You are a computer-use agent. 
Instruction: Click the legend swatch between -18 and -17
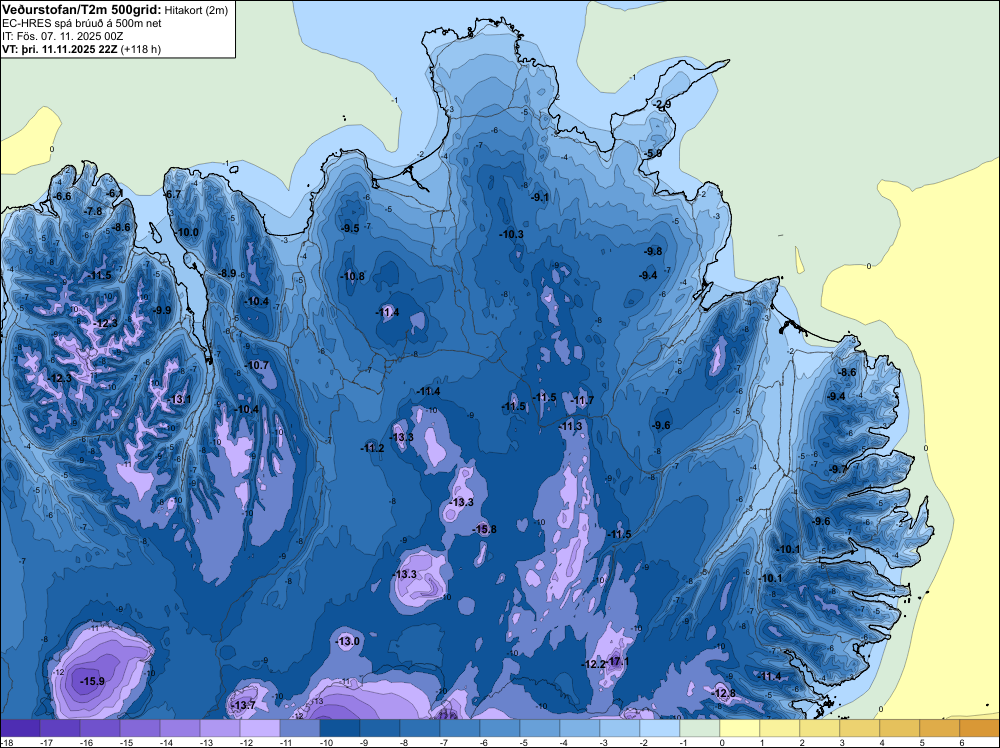coord(20,728)
